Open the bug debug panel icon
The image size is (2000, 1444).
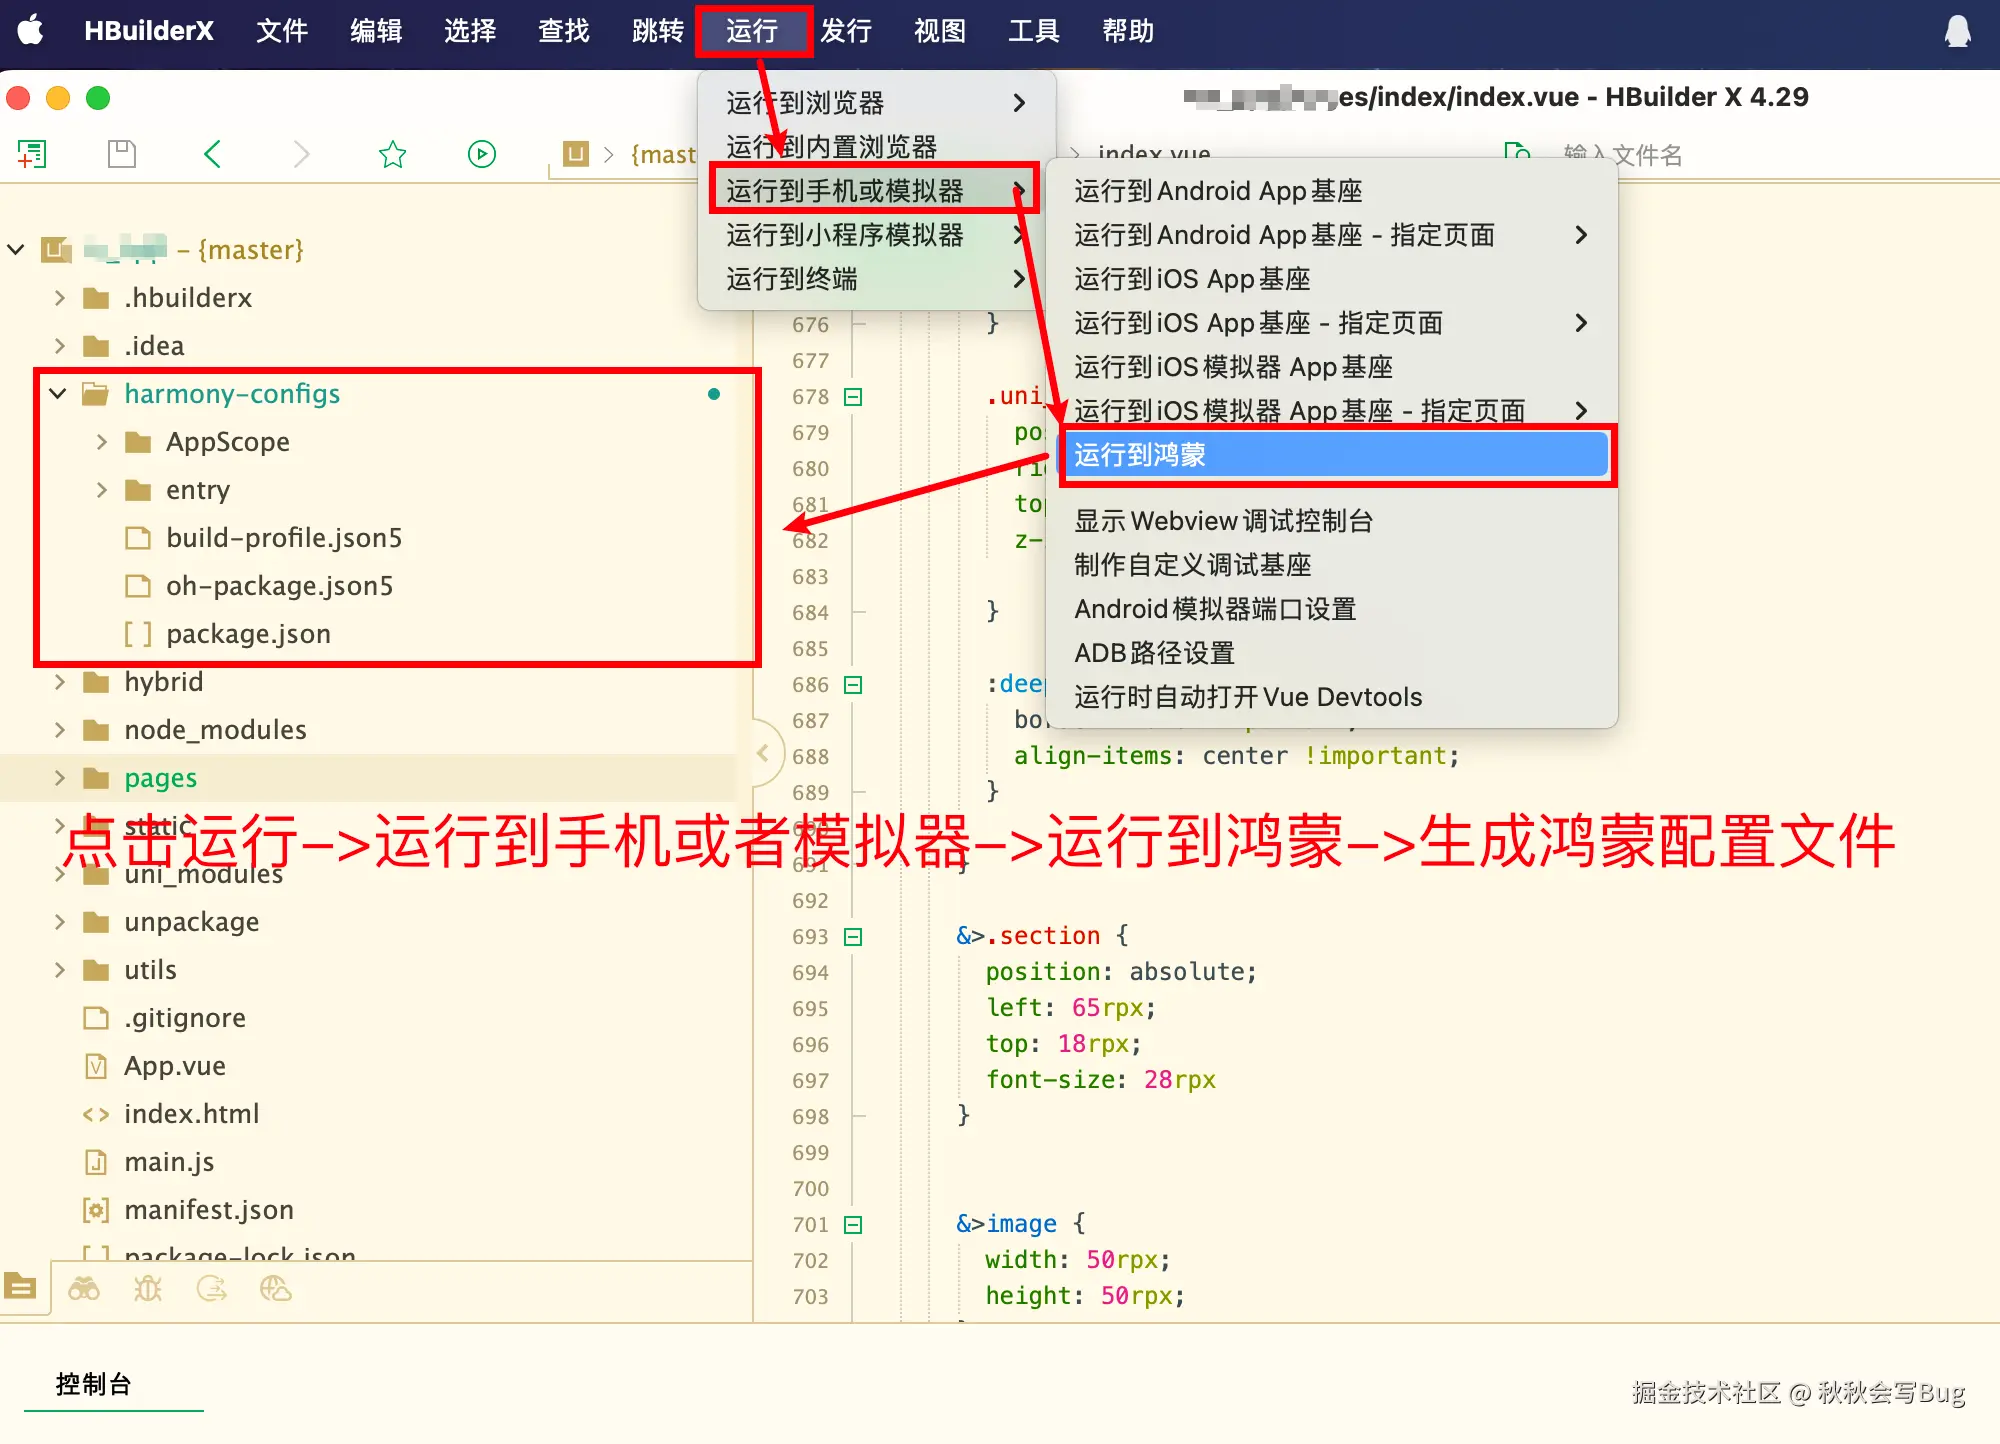pos(148,1289)
